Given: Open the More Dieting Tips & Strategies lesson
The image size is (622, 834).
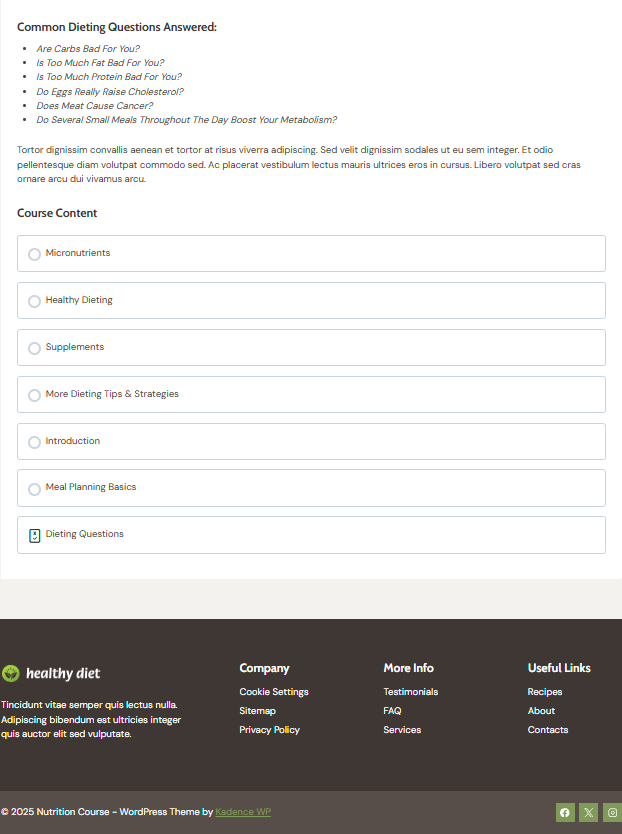Looking at the screenshot, I should (x=311, y=395).
